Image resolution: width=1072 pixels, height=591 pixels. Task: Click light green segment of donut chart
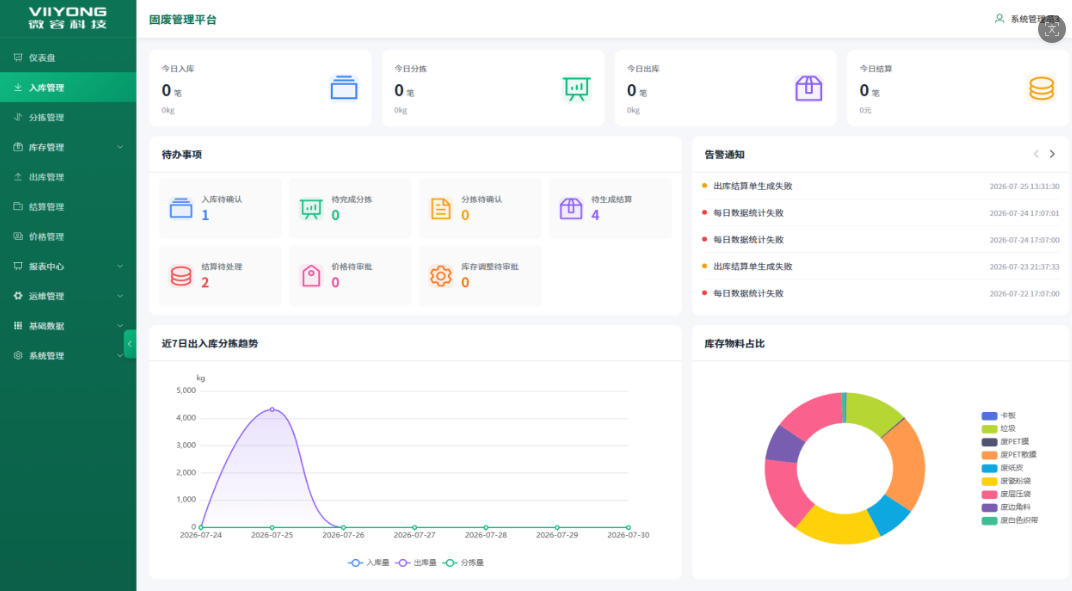(872, 411)
